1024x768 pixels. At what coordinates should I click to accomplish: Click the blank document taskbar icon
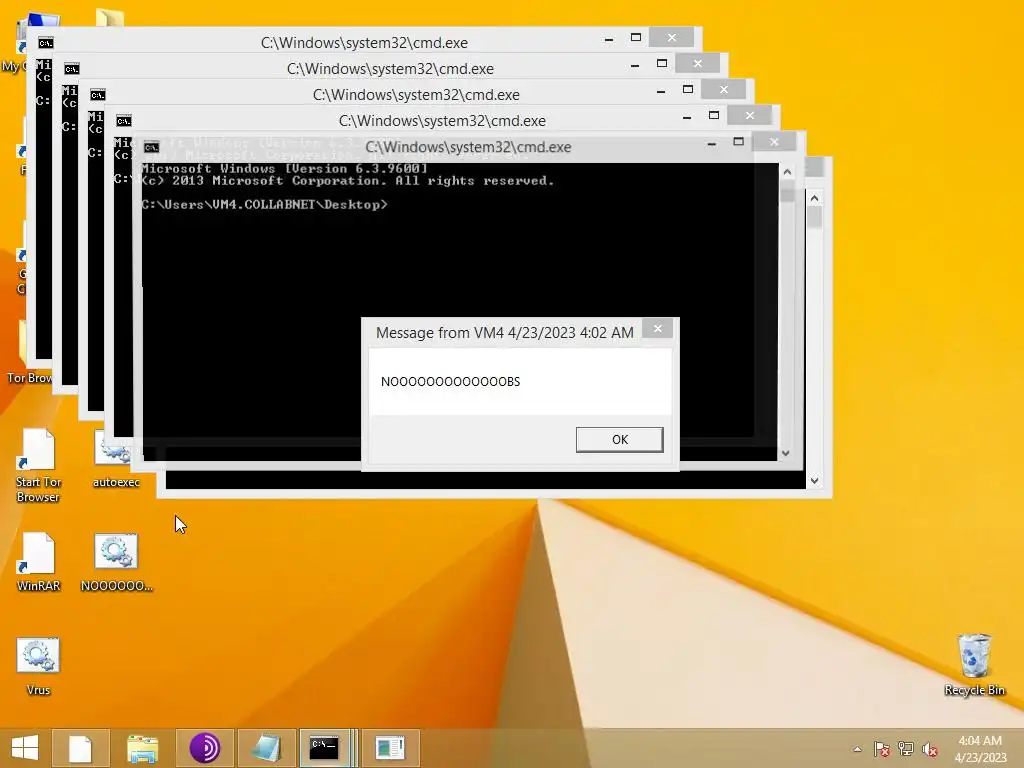[x=80, y=748]
